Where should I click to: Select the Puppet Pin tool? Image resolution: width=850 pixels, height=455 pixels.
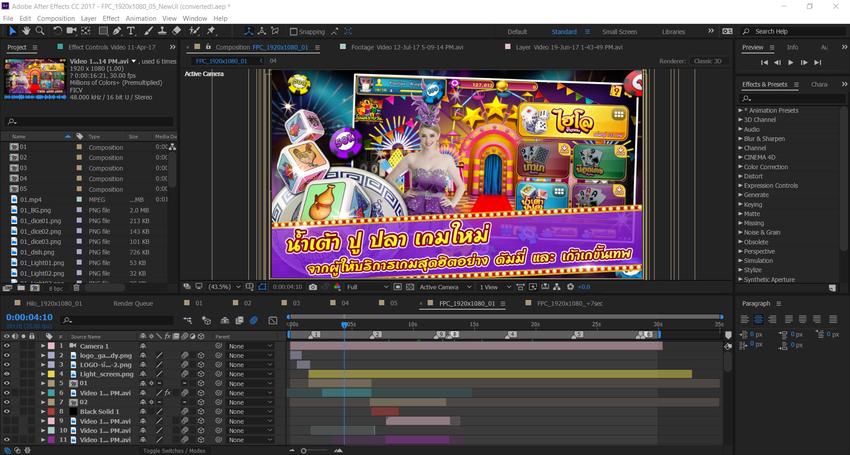point(211,31)
